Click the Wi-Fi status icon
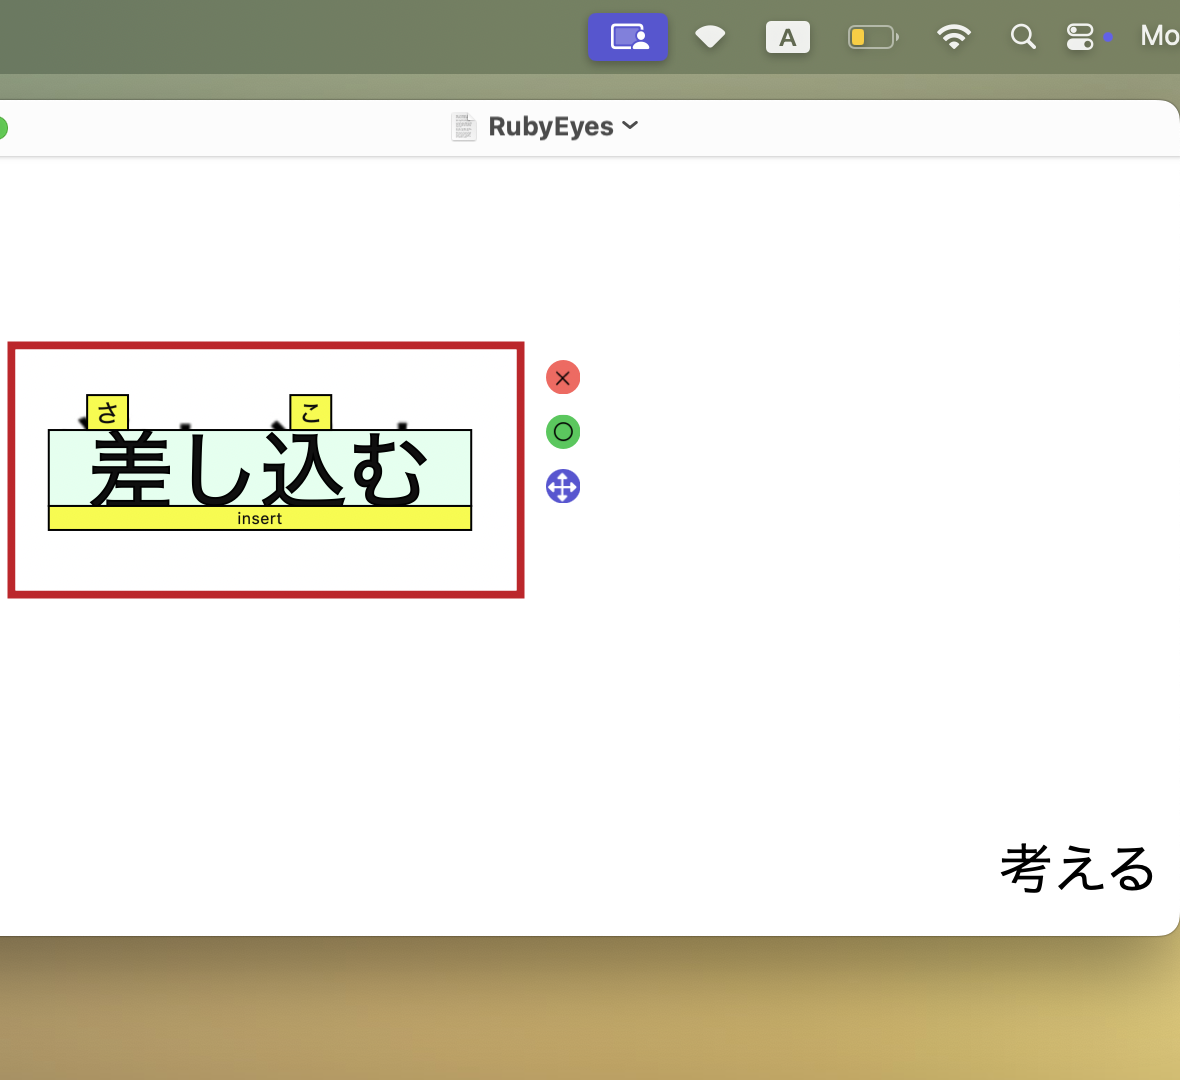This screenshot has width=1180, height=1080. [x=953, y=38]
